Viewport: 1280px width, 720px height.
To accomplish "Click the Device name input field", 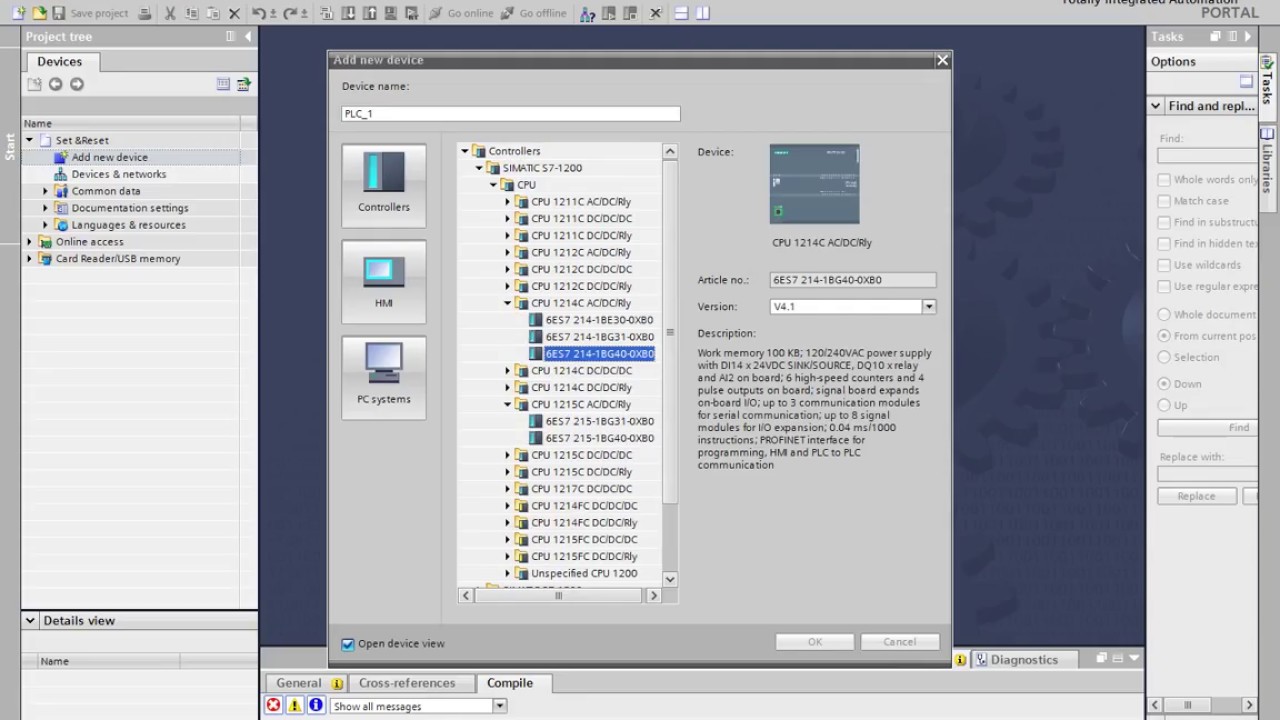I will (511, 114).
